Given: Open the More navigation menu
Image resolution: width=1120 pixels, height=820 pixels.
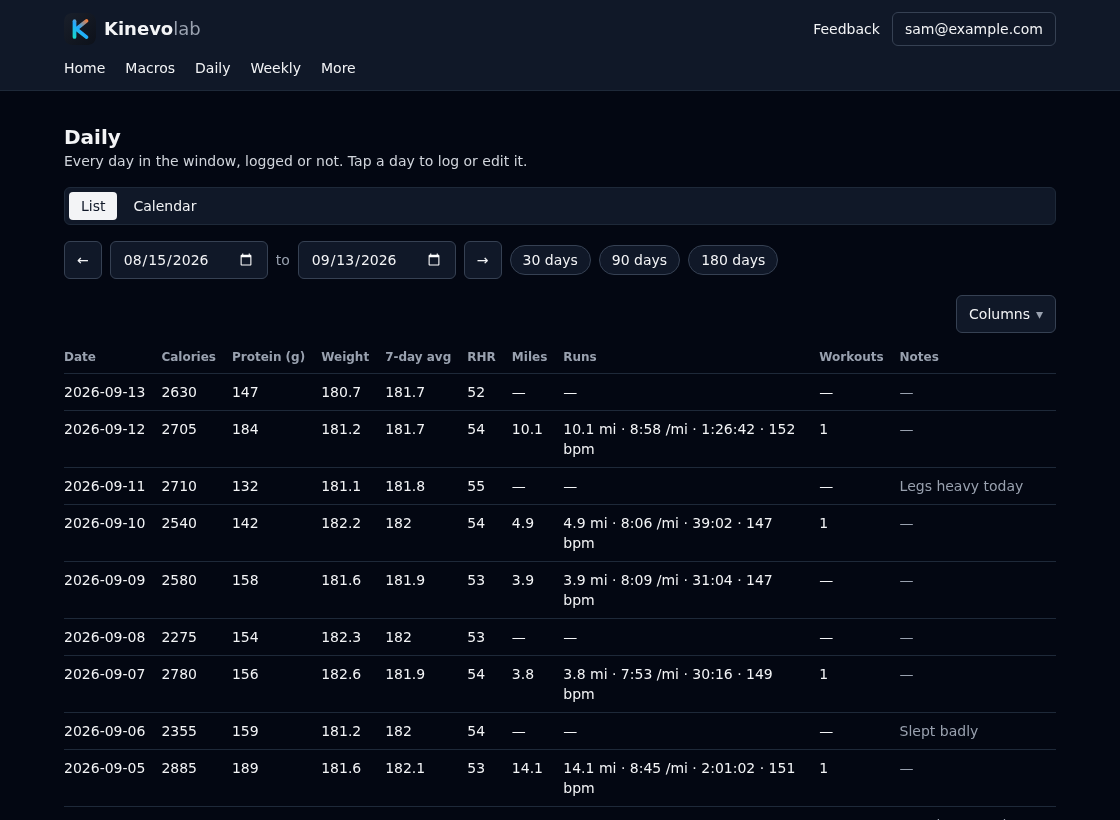Looking at the screenshot, I should click(338, 68).
